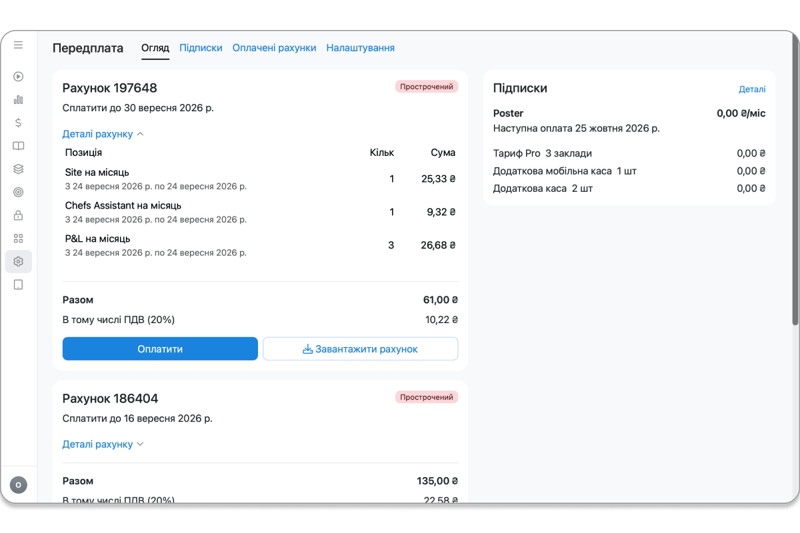Click the Сплатити до 30 вересня 2026 text

pyautogui.click(x=138, y=108)
